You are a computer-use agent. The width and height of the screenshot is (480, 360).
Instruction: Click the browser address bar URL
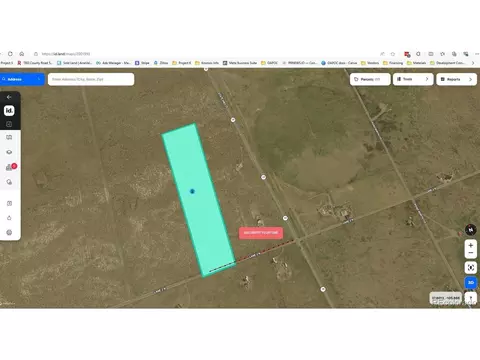(x=66, y=54)
